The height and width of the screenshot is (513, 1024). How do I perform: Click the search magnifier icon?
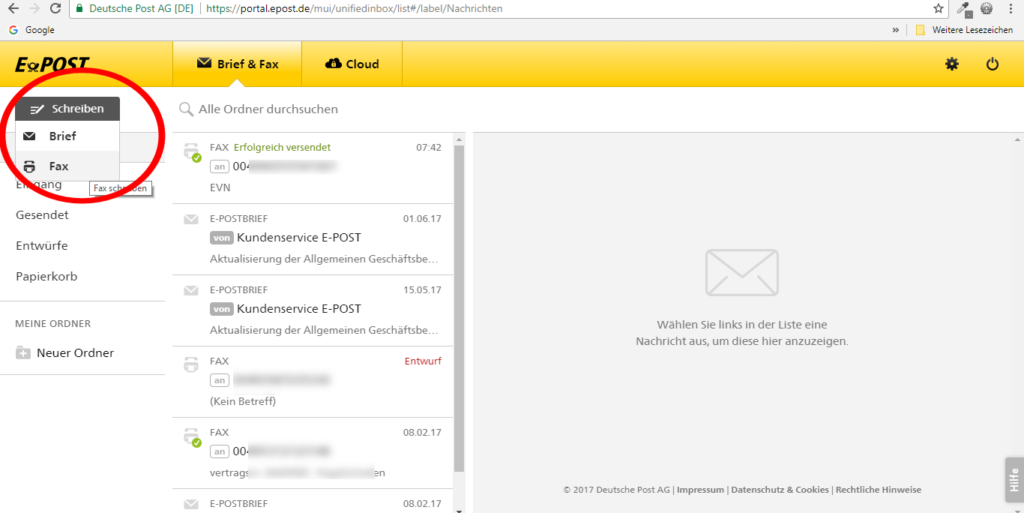[x=186, y=109]
